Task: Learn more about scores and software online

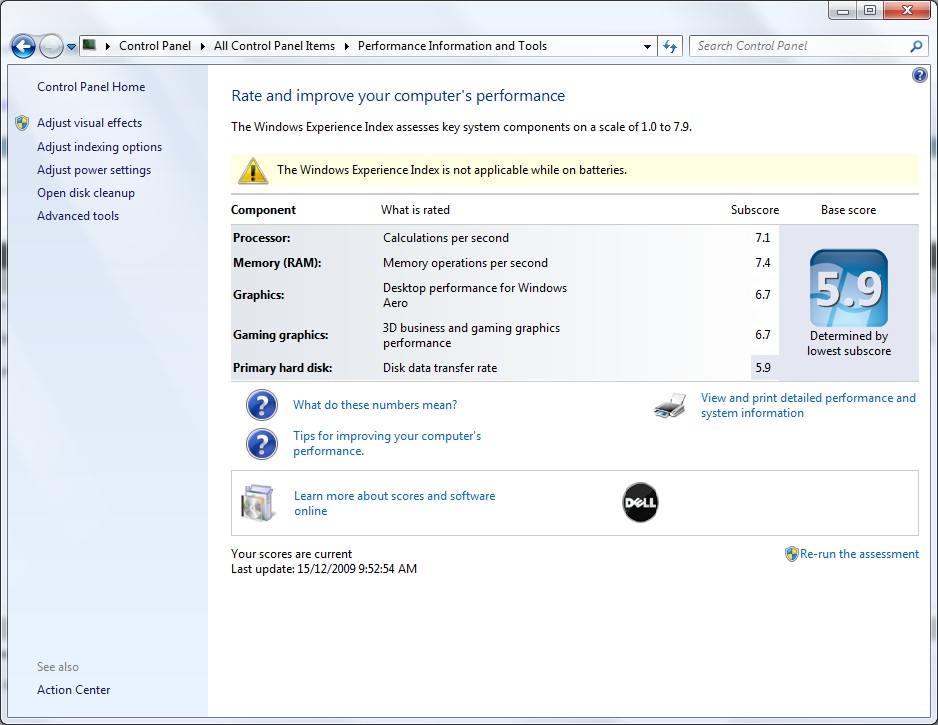Action: [x=395, y=503]
